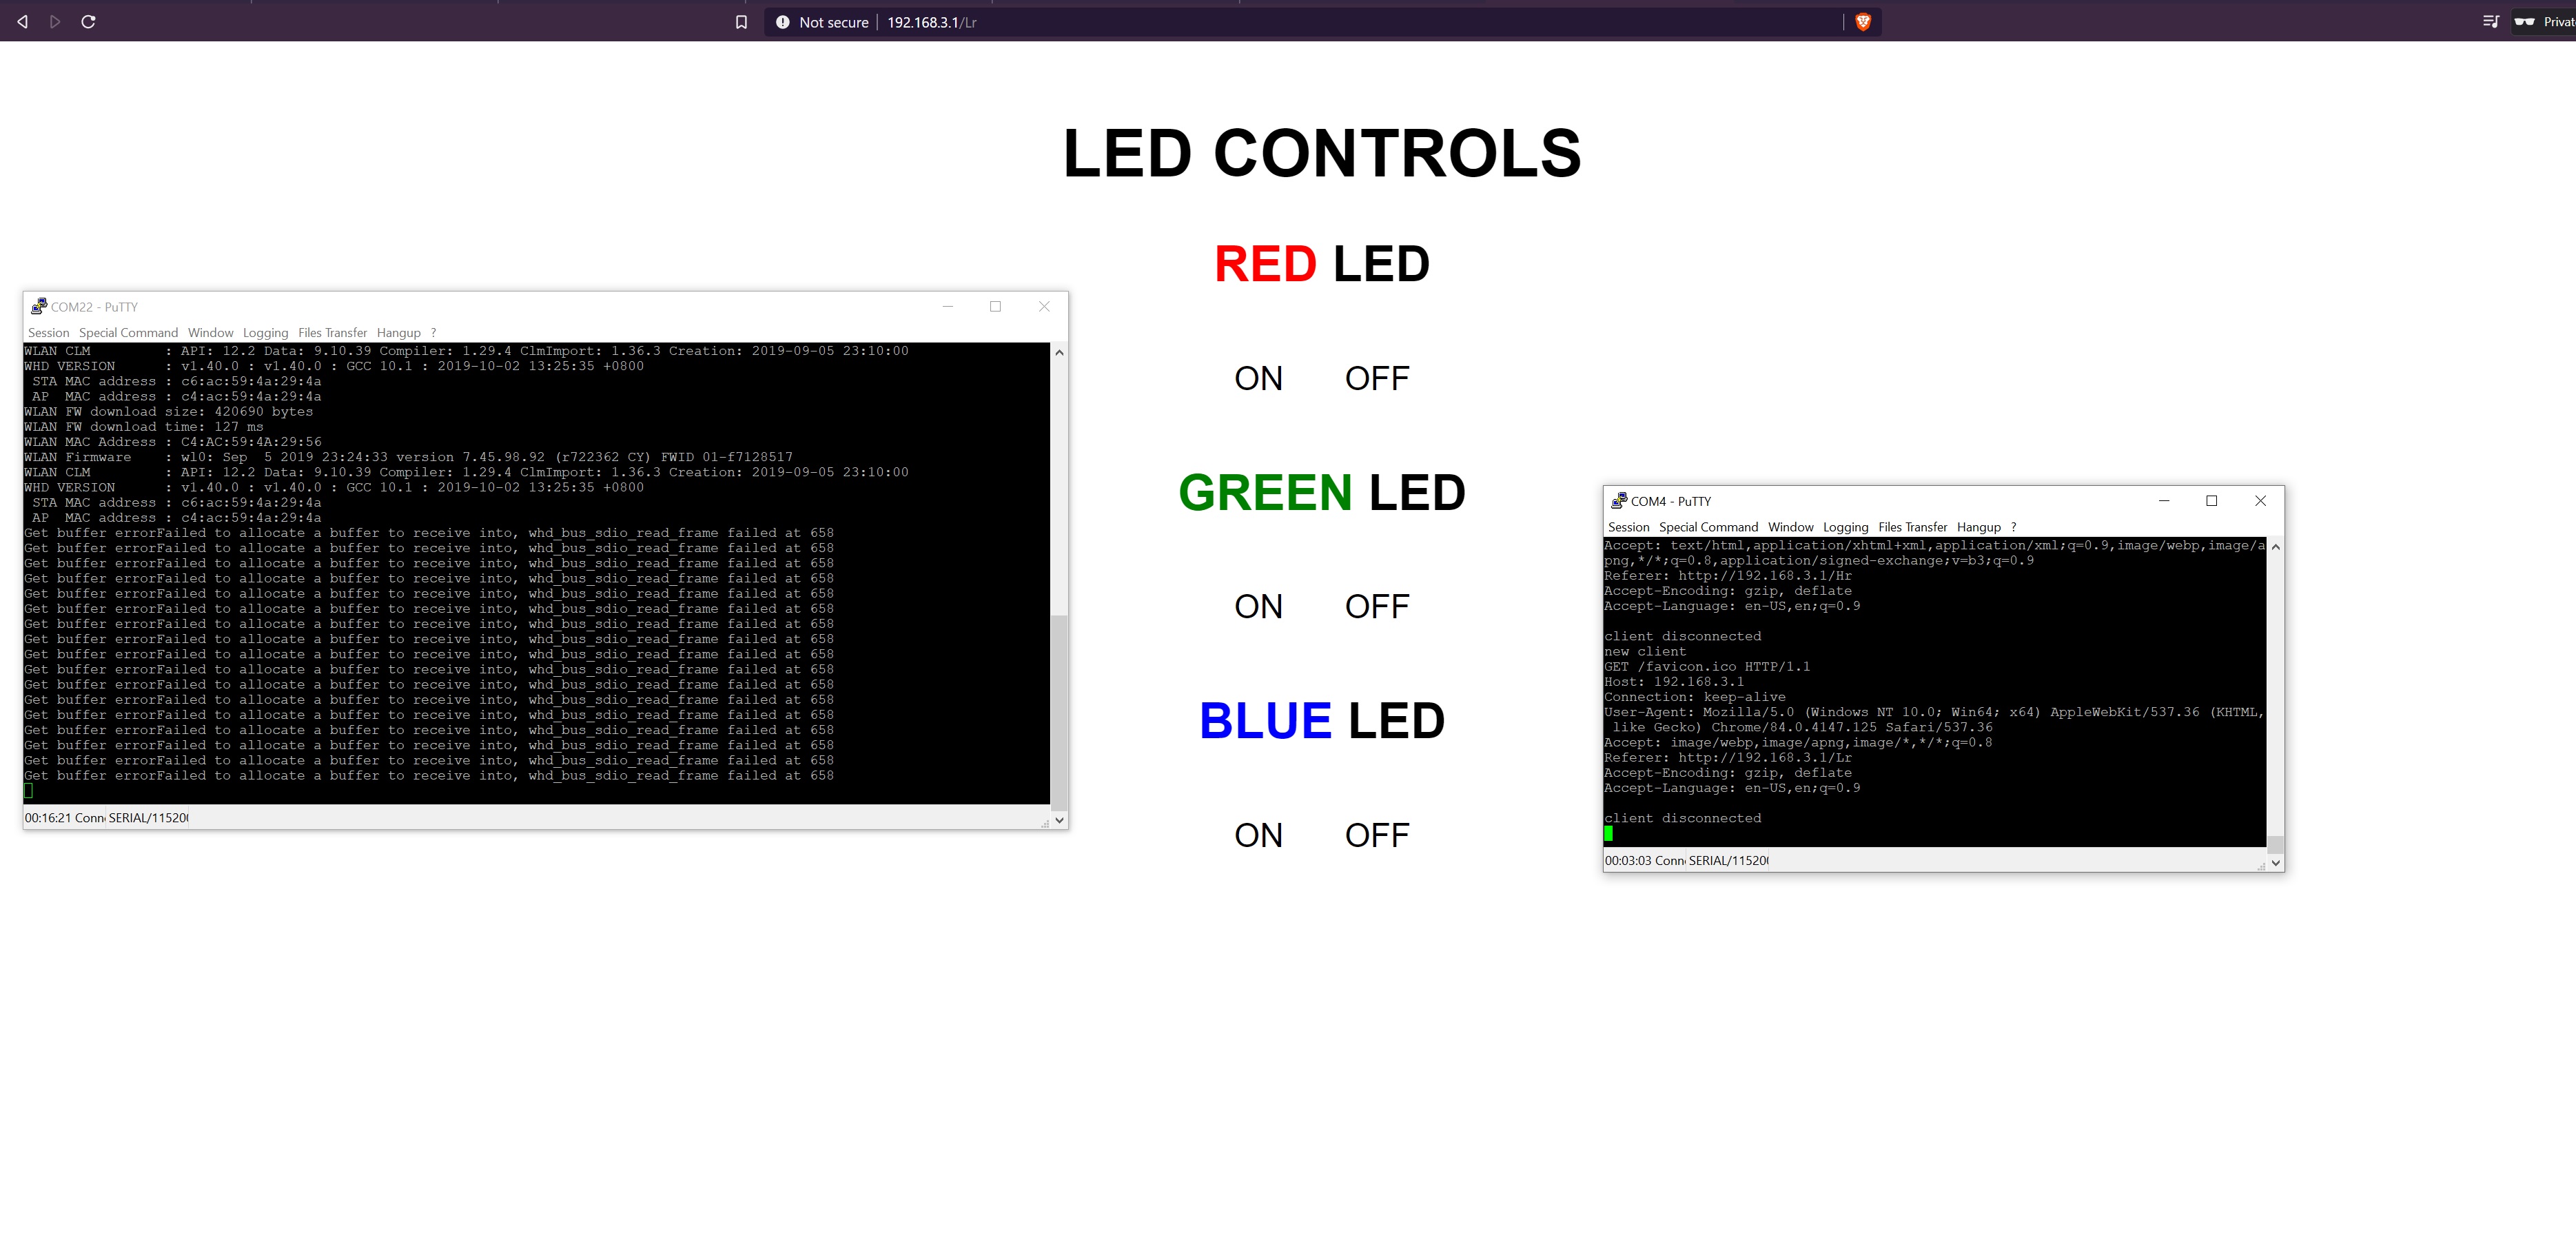This screenshot has height=1233, width=2576.
Task: Click the COM22 PuTTY title bar icon
Action: [38, 306]
